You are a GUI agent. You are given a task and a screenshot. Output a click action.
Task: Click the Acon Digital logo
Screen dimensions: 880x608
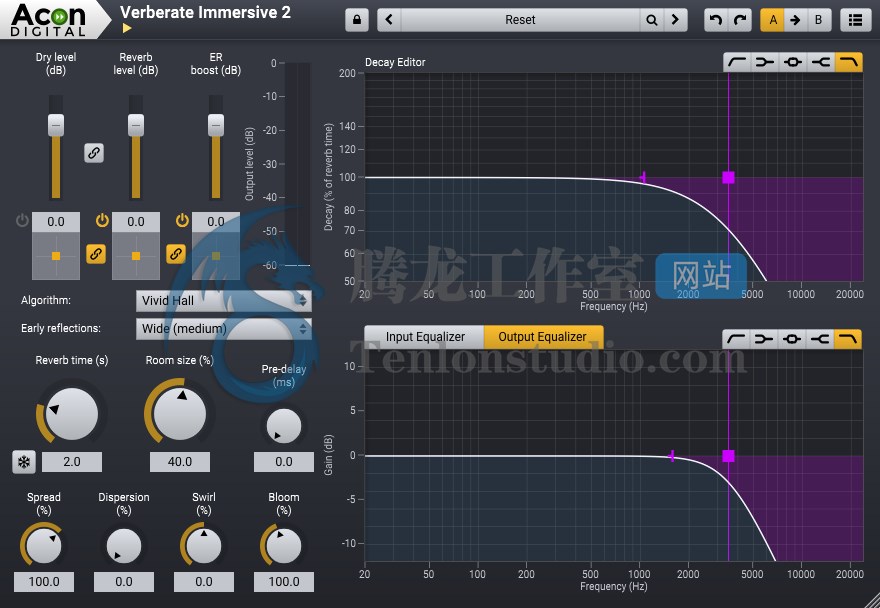pos(49,20)
